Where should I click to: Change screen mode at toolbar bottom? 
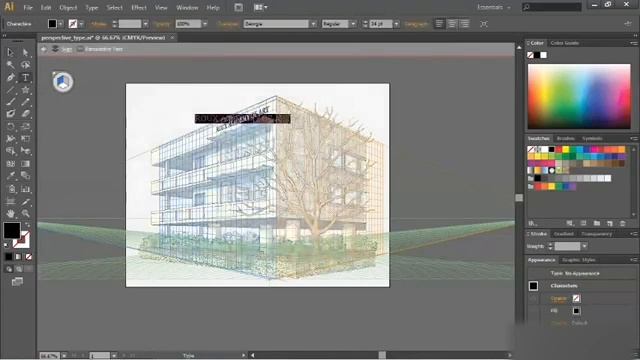tap(17, 282)
